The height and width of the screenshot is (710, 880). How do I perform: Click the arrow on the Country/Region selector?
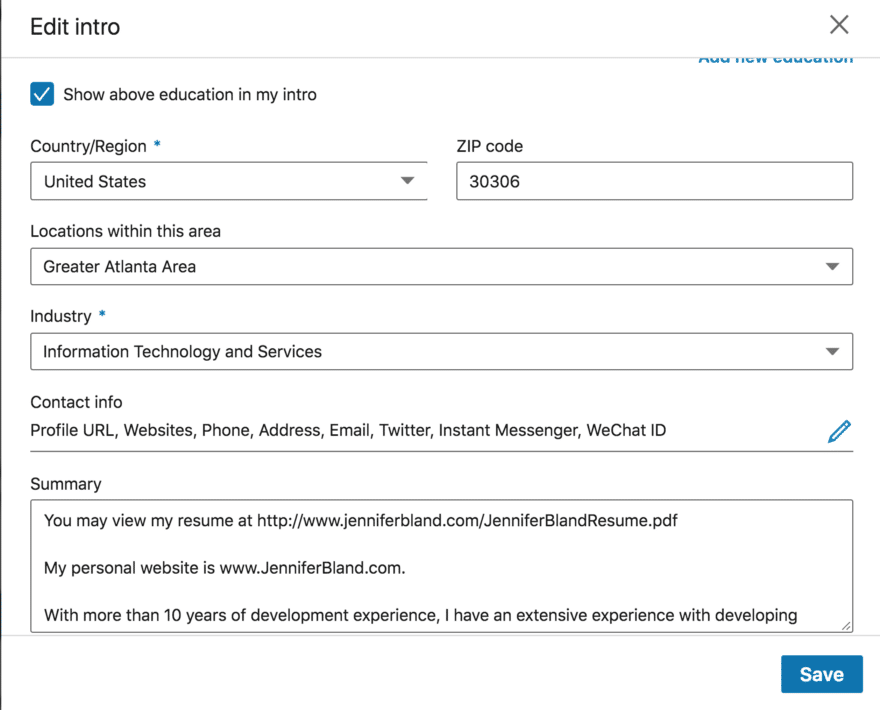click(x=407, y=182)
